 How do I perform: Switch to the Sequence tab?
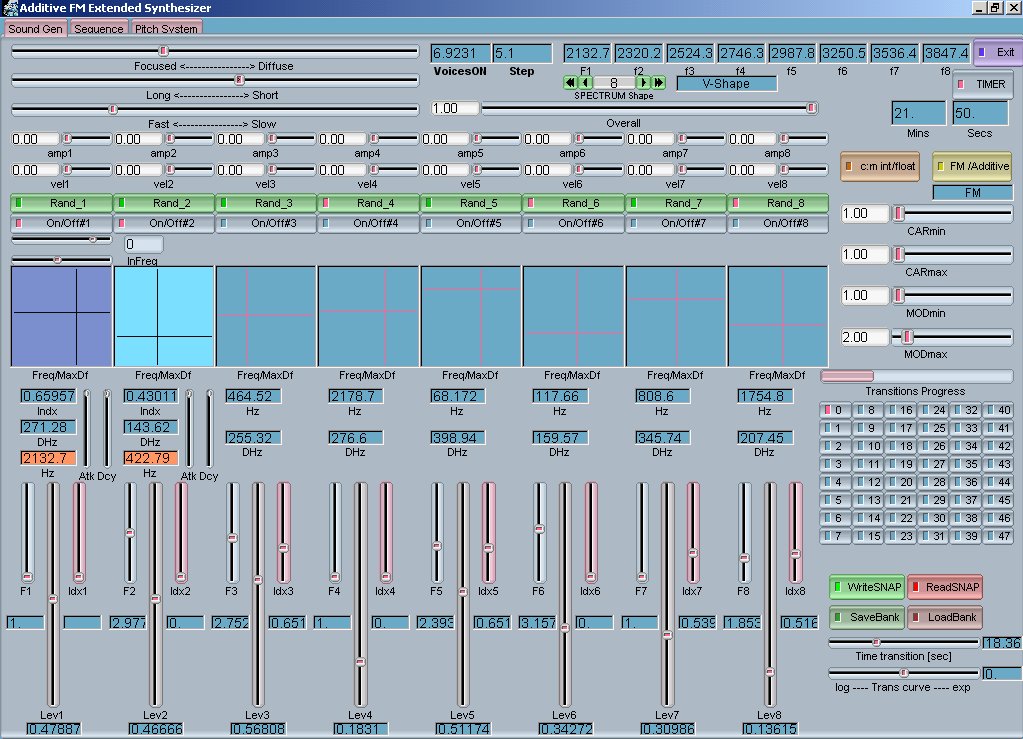point(99,29)
